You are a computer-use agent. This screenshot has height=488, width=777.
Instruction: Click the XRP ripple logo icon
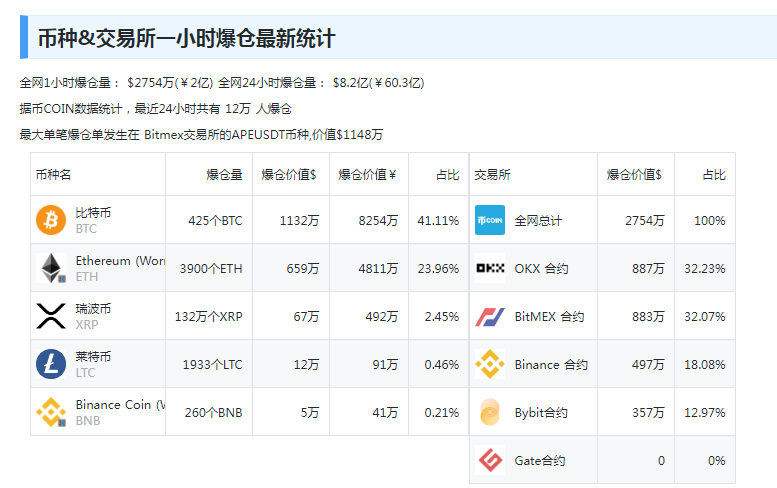pyautogui.click(x=51, y=316)
